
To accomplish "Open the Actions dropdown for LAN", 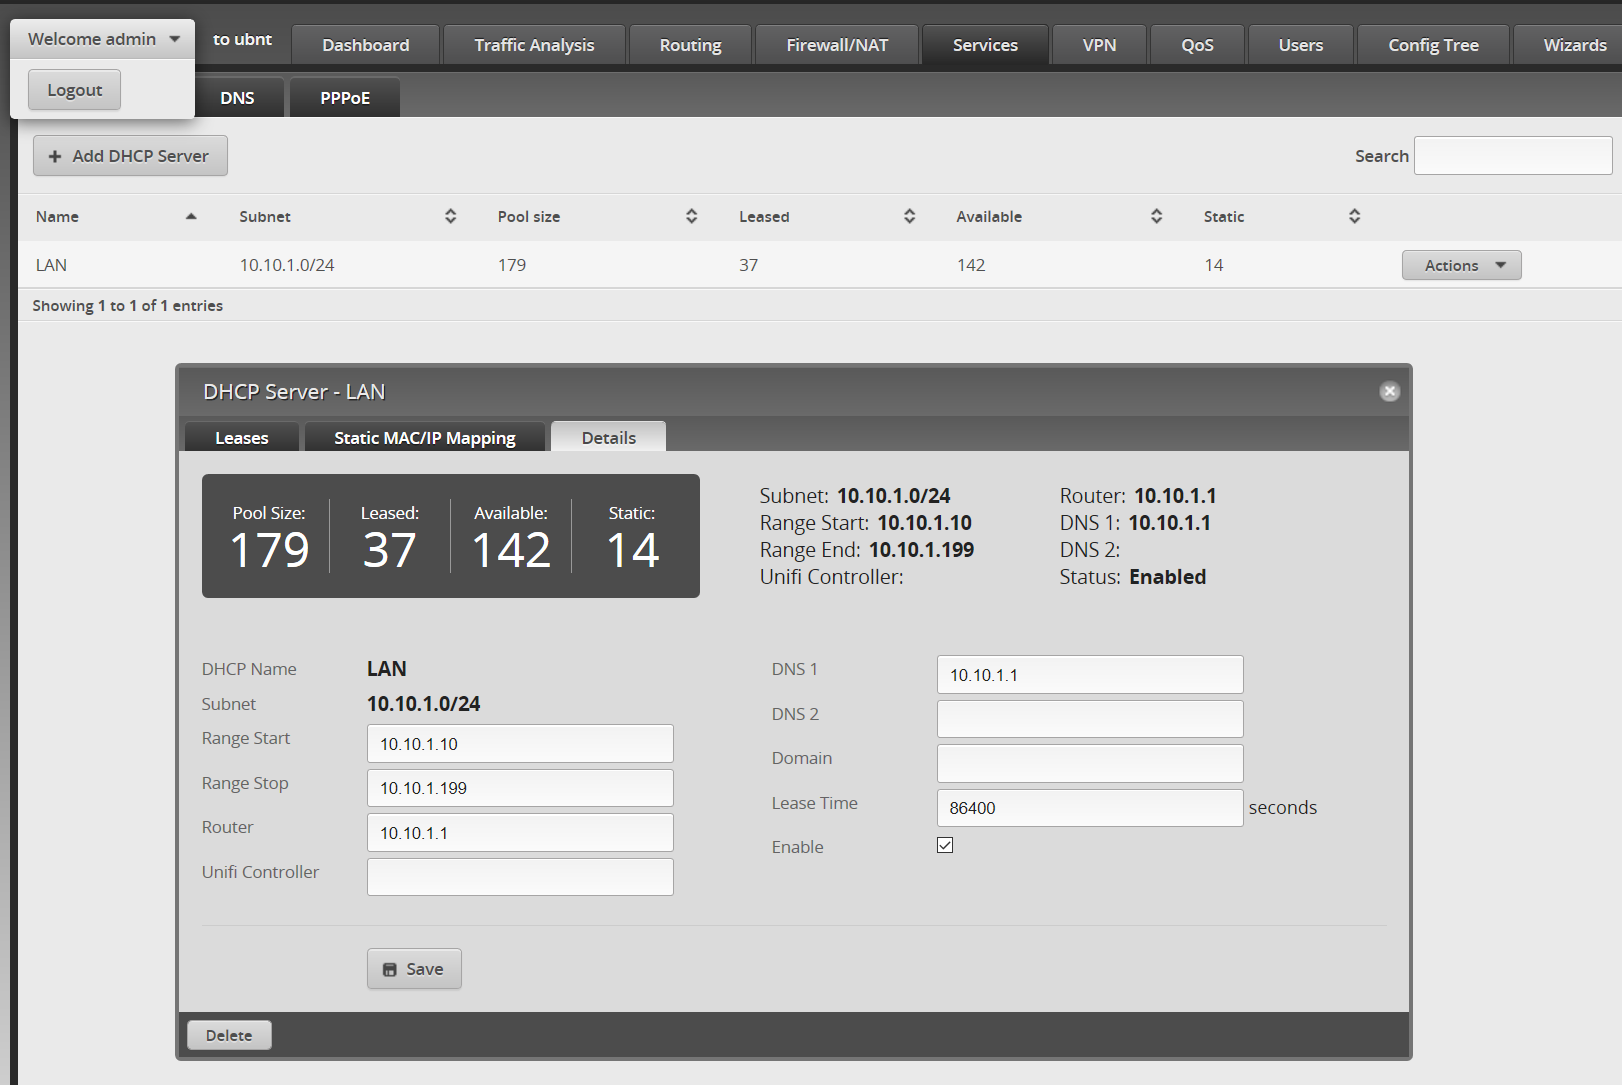I will (x=1461, y=265).
